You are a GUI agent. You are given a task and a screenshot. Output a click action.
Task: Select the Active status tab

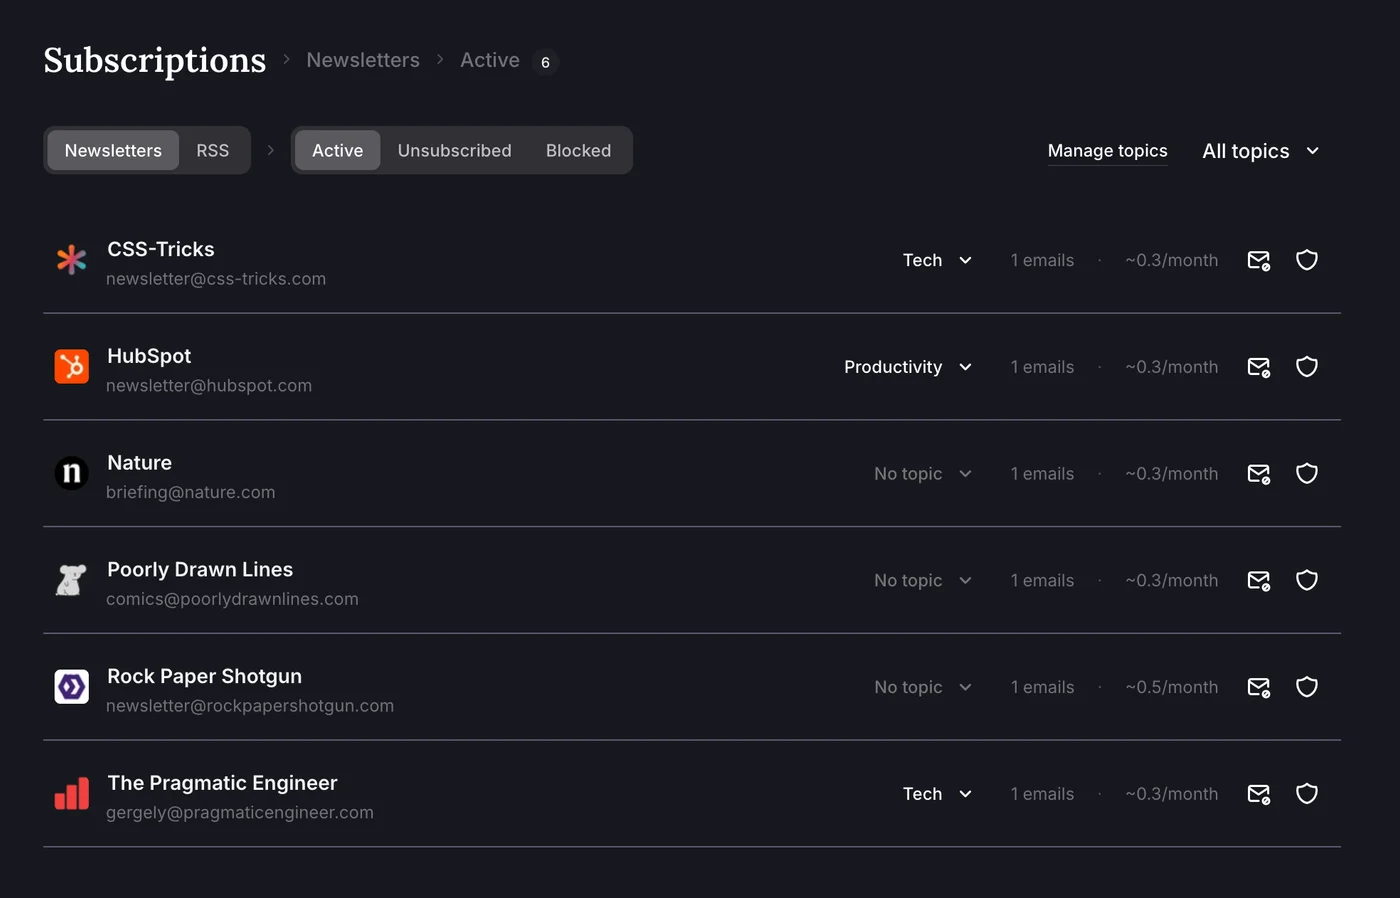337,150
